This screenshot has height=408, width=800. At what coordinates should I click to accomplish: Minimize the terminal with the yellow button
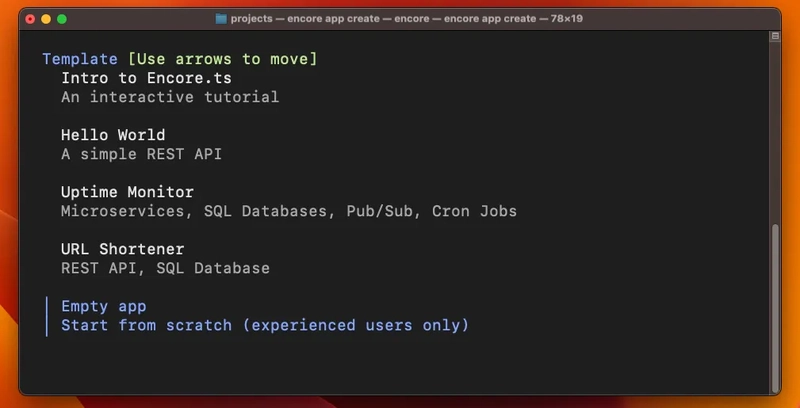pos(46,19)
